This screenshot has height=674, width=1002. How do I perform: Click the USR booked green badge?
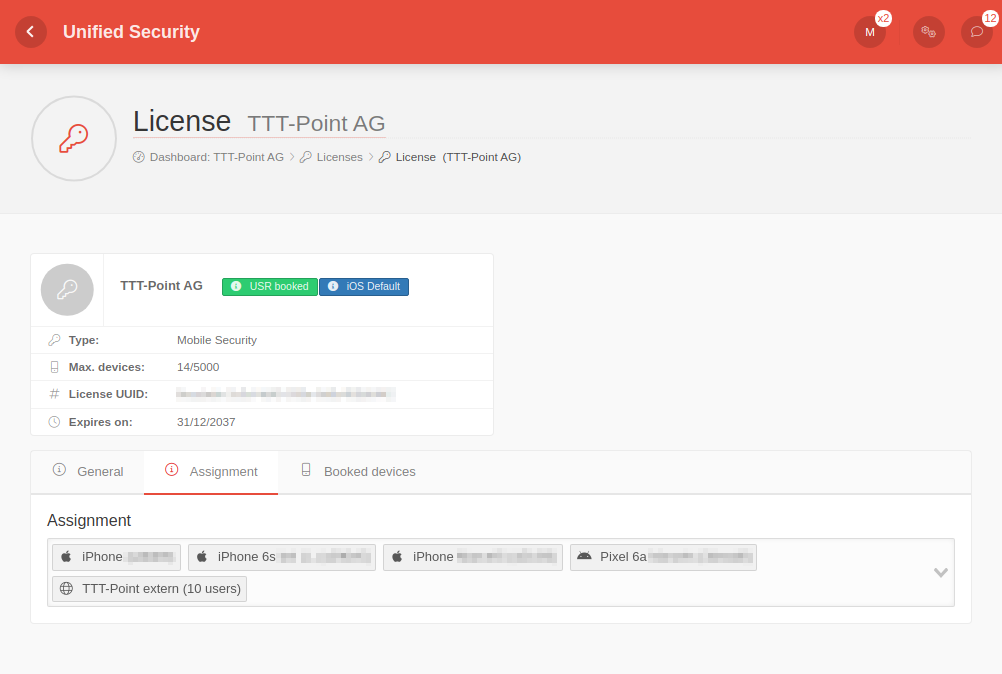pos(269,287)
